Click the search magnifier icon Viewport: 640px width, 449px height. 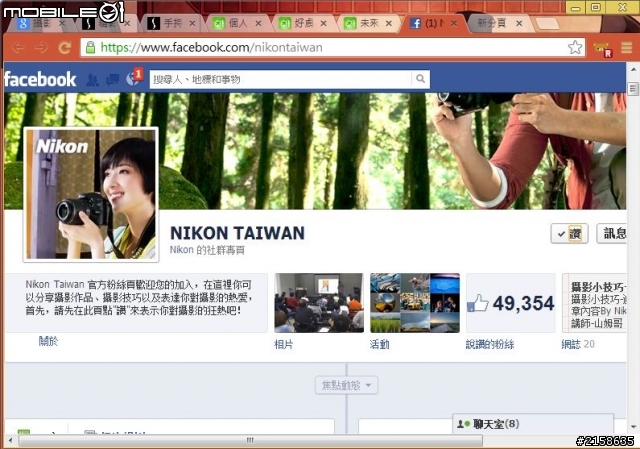click(x=420, y=79)
